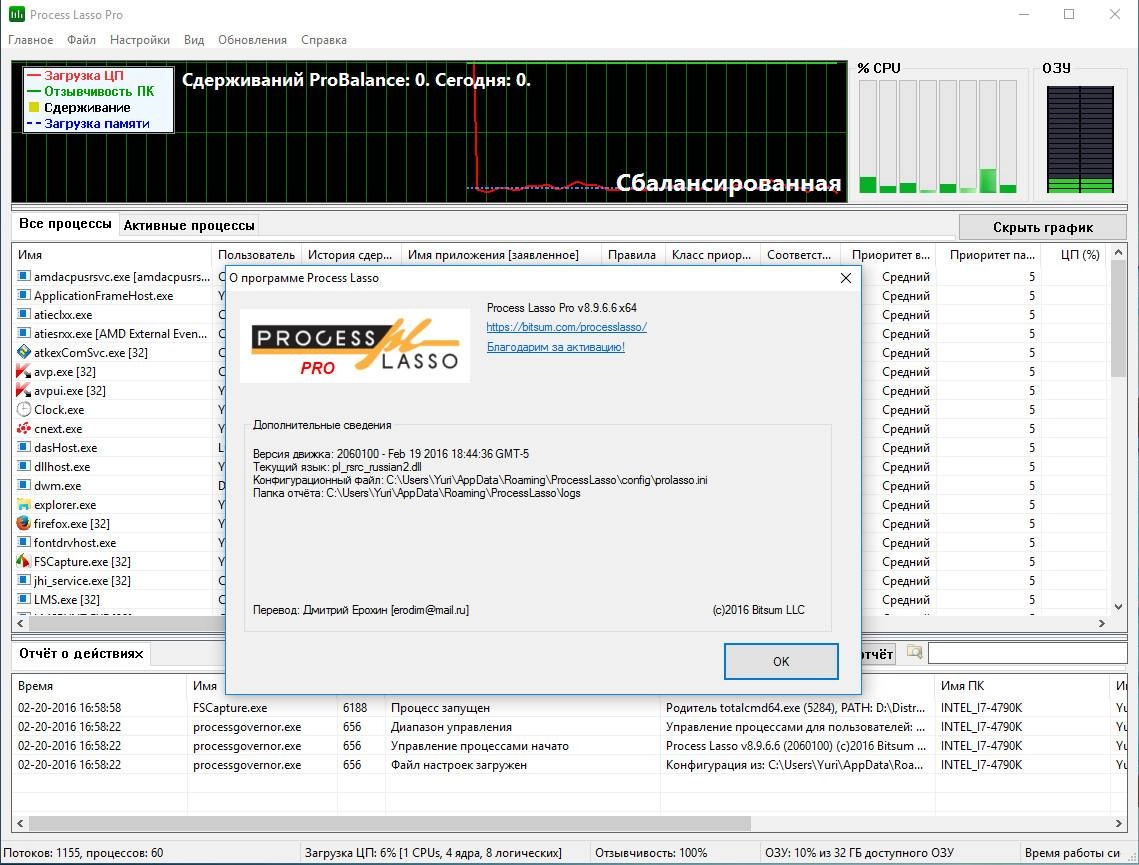Click the cnext.exe red icon
Viewport: 1139px width, 865px height.
(23, 429)
